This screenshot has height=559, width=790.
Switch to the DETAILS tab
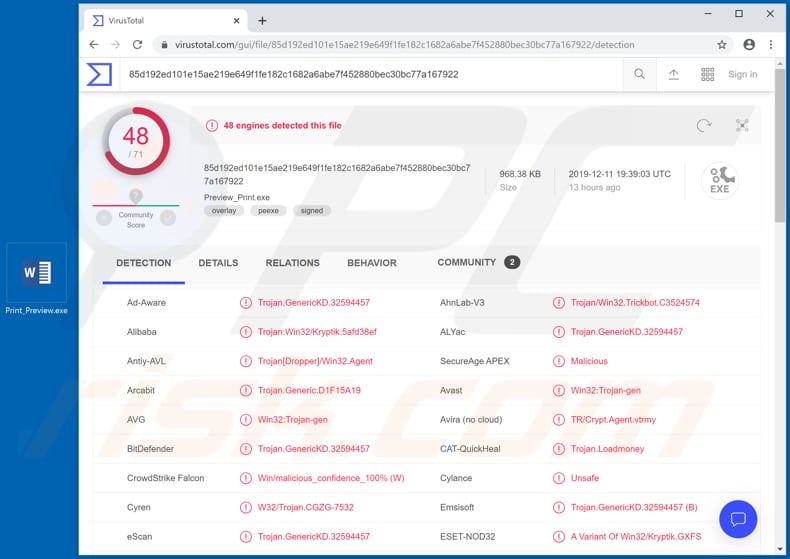(218, 263)
